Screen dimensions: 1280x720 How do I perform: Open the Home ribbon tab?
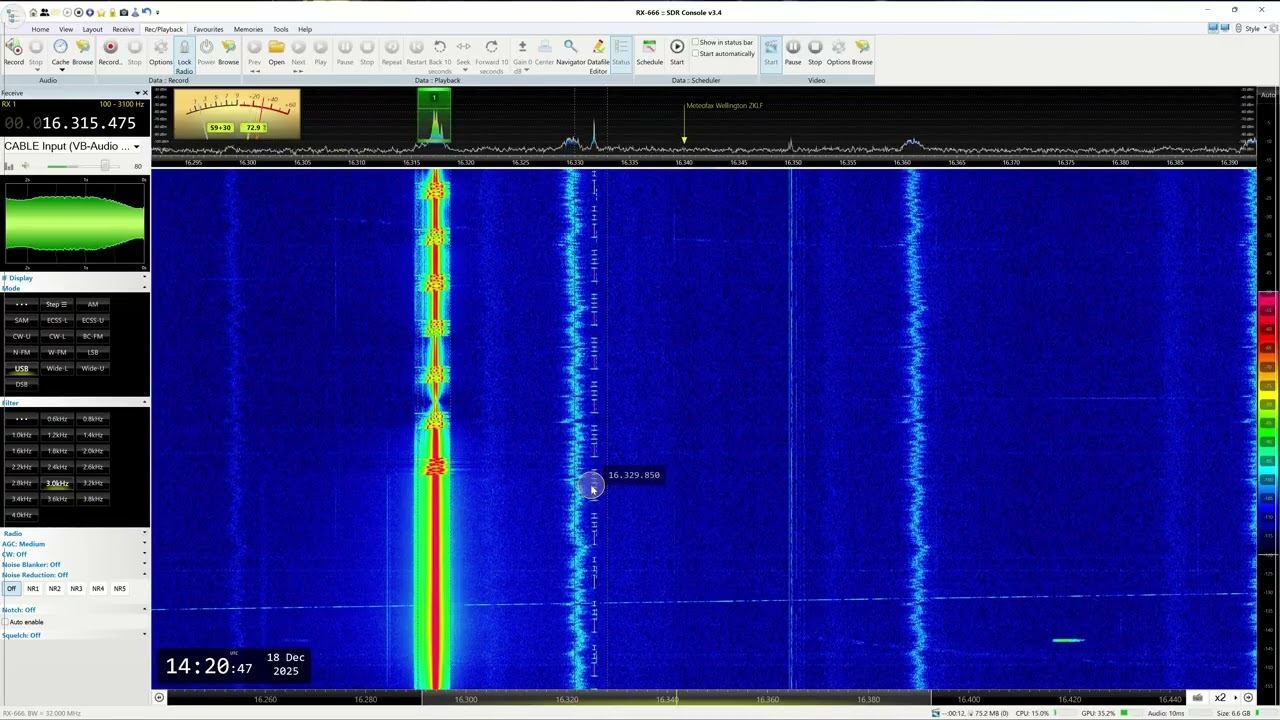(x=40, y=29)
